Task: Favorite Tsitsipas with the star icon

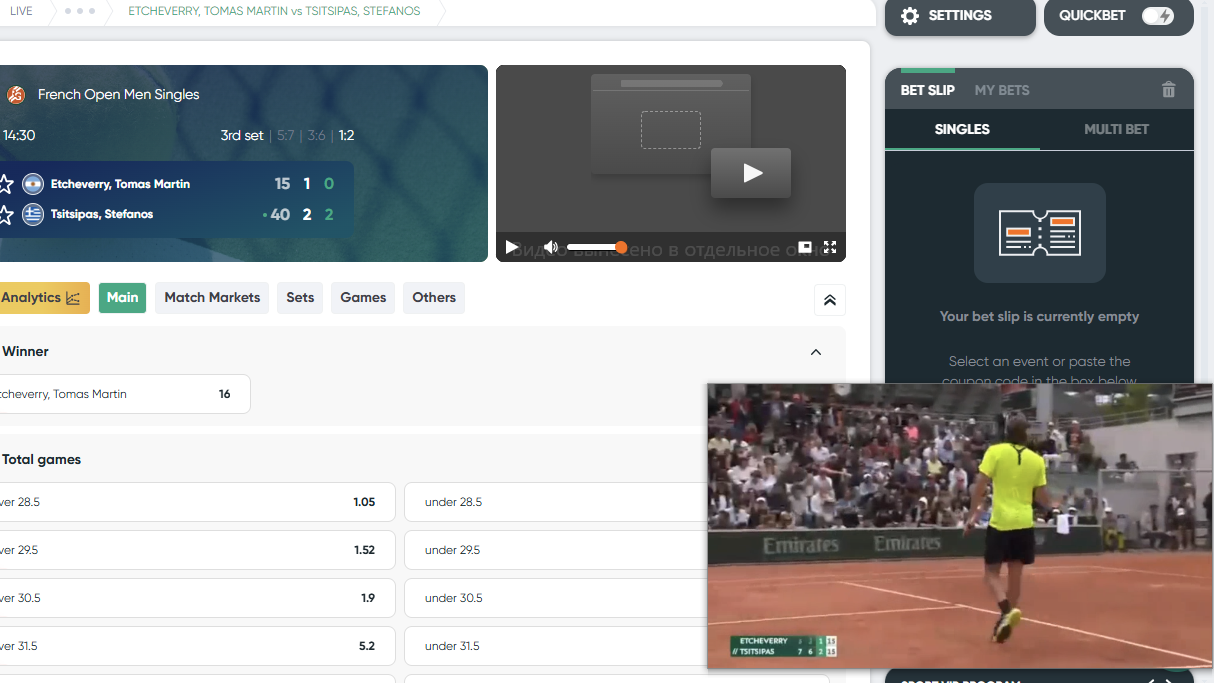Action: point(6,214)
